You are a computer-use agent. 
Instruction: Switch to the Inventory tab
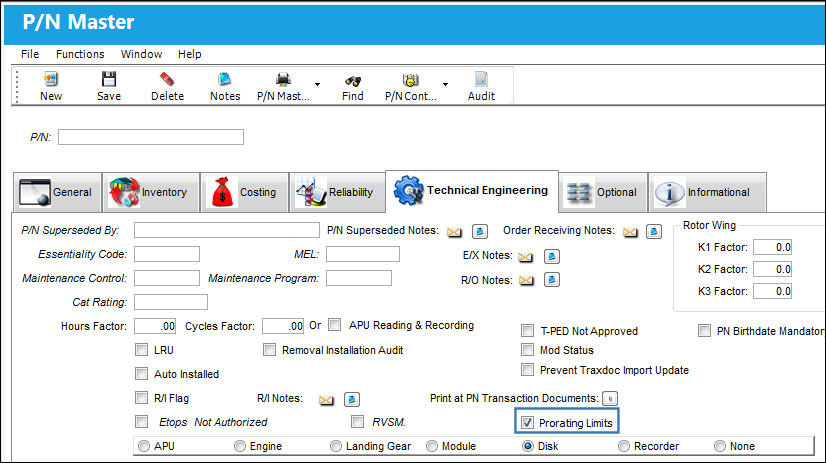151,192
